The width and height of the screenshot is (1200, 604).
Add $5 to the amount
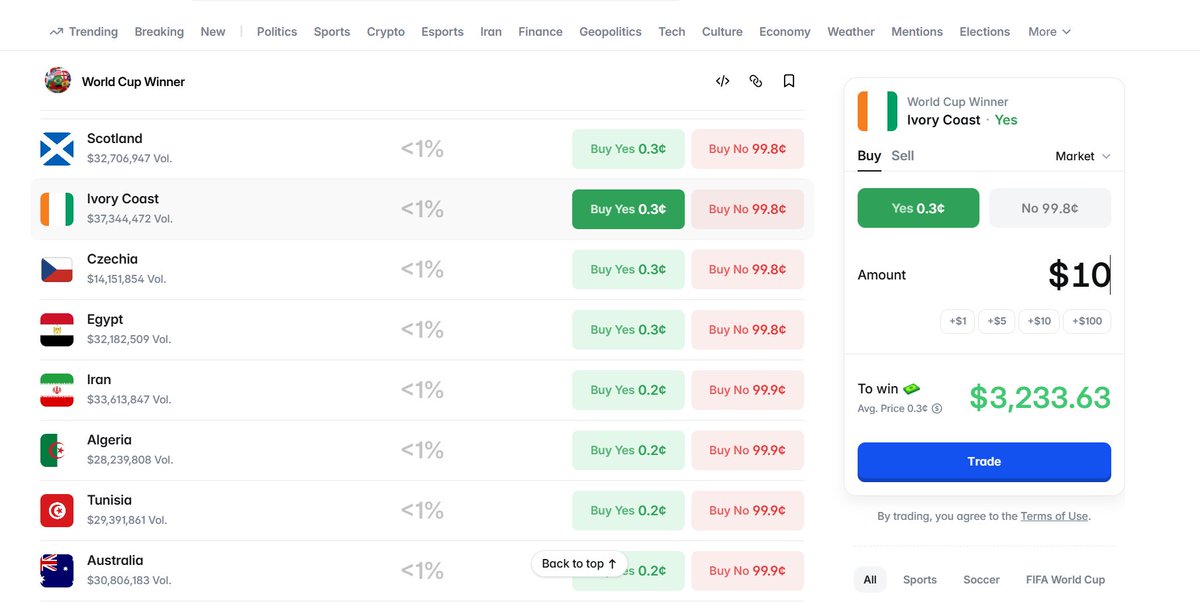click(x=996, y=321)
